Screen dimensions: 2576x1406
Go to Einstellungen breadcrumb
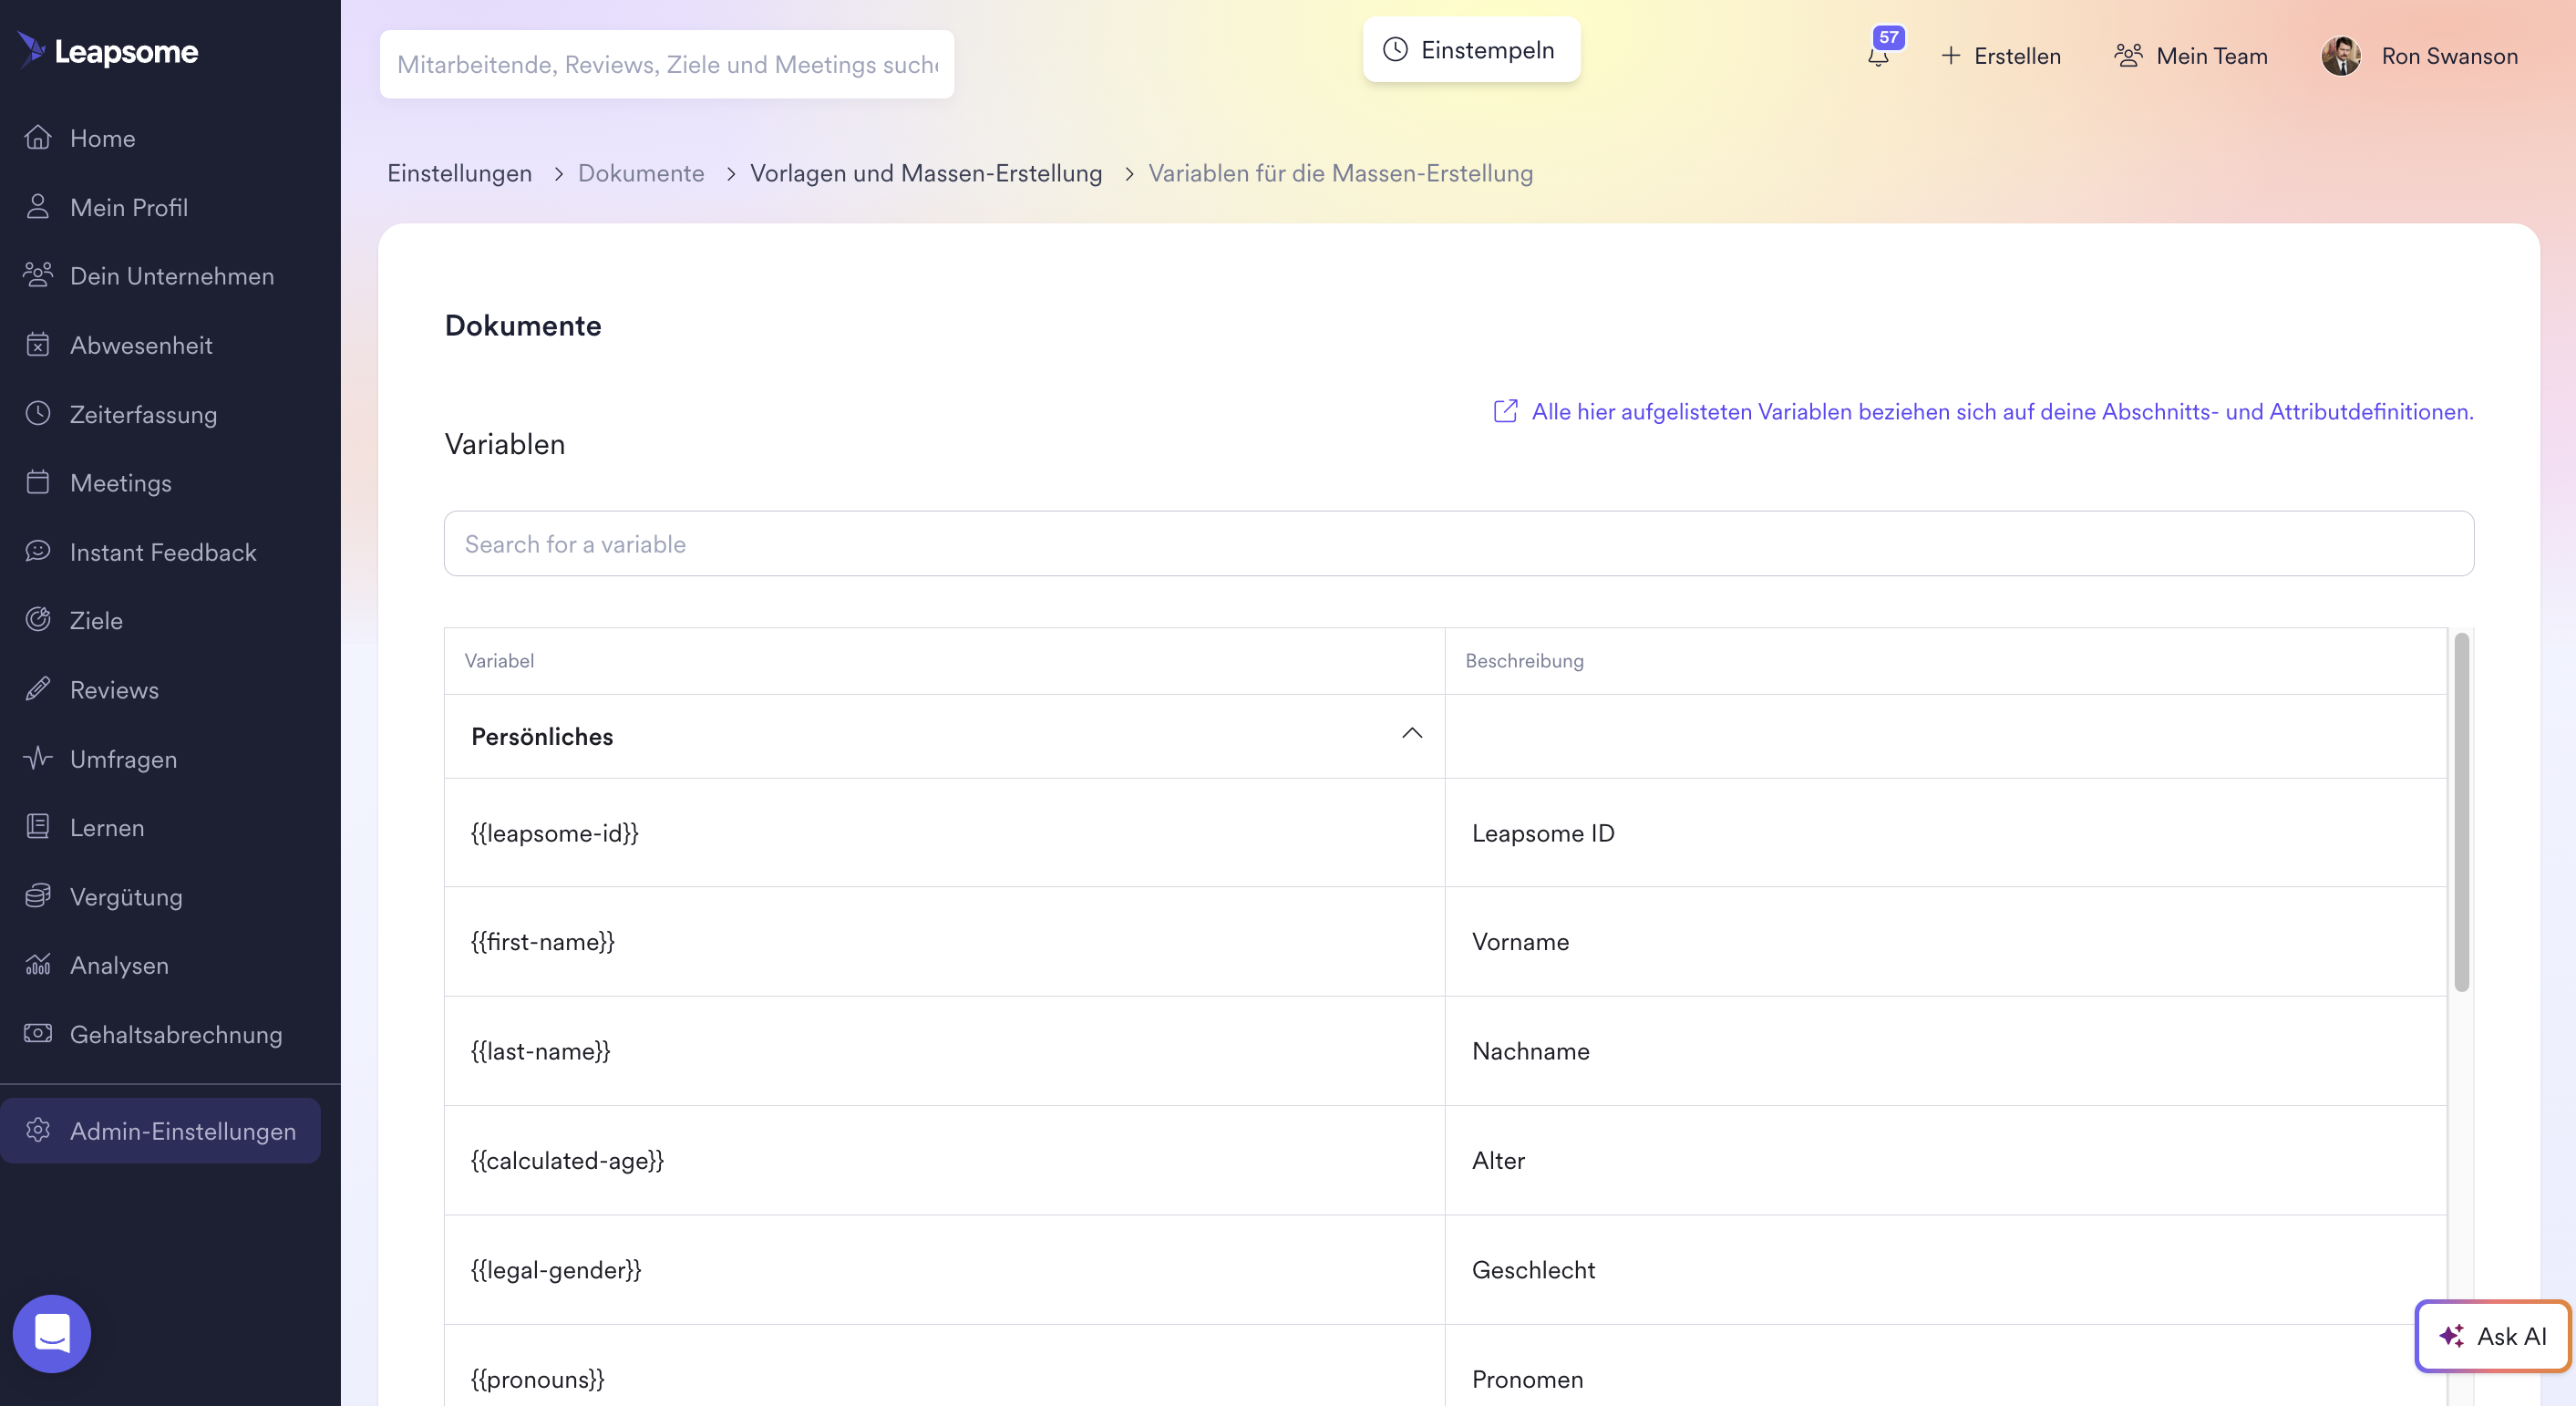point(460,173)
